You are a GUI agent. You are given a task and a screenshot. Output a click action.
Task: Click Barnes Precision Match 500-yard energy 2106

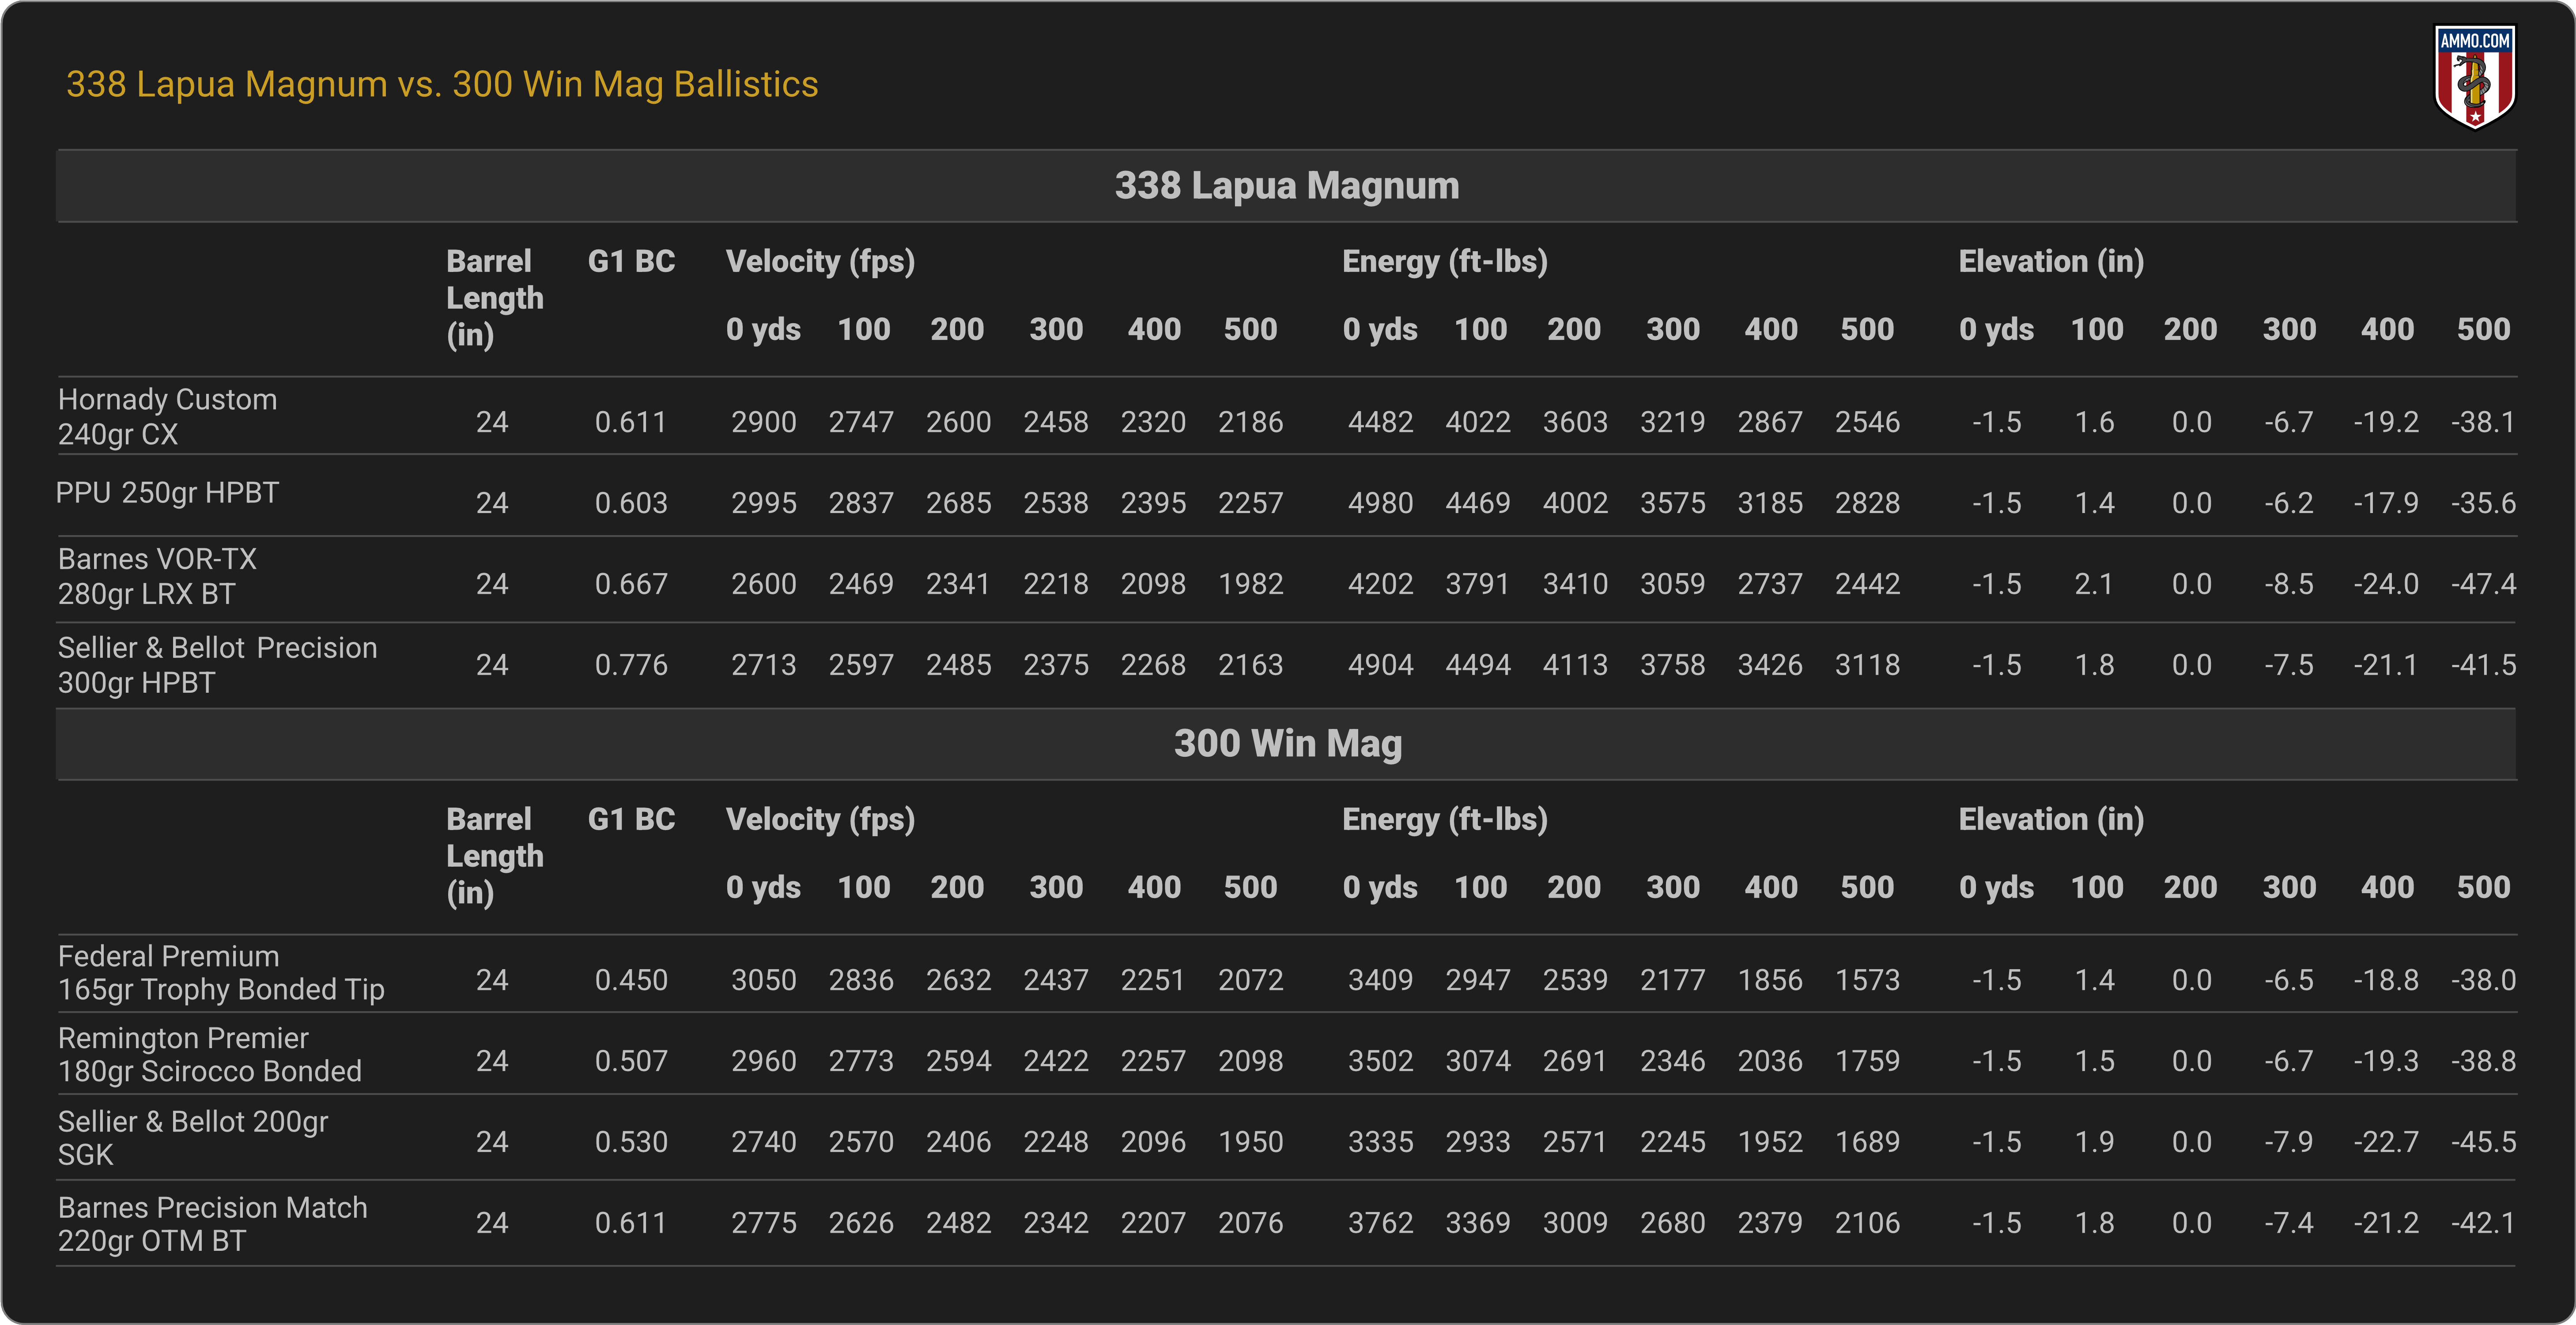[x=1868, y=1223]
